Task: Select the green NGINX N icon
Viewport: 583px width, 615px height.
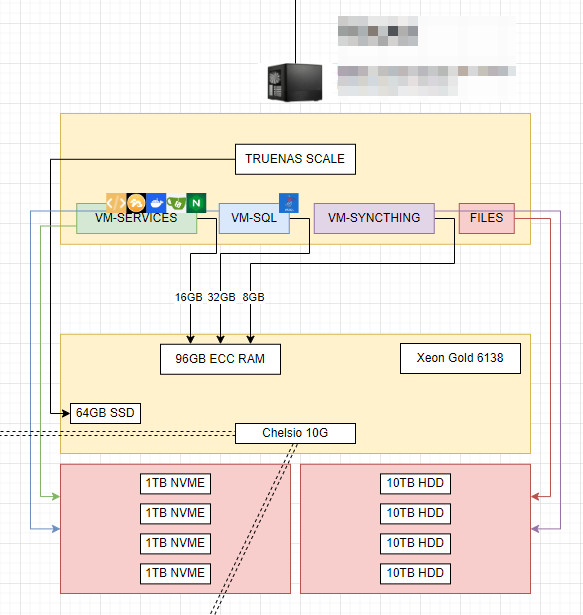Action: 196,203
